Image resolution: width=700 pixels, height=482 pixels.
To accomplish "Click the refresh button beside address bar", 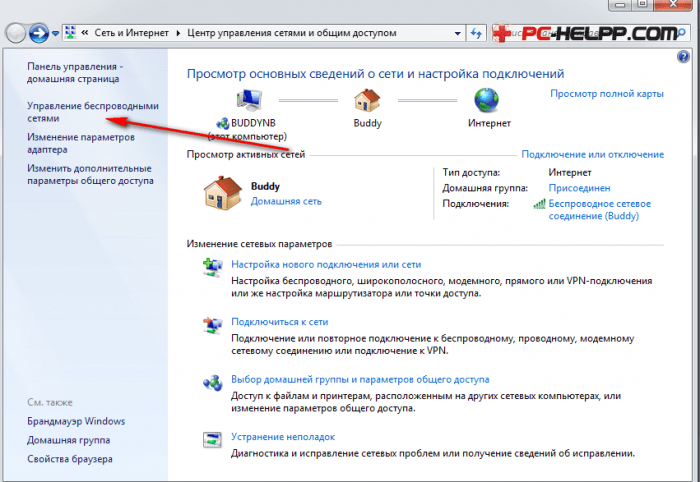I will pos(476,33).
